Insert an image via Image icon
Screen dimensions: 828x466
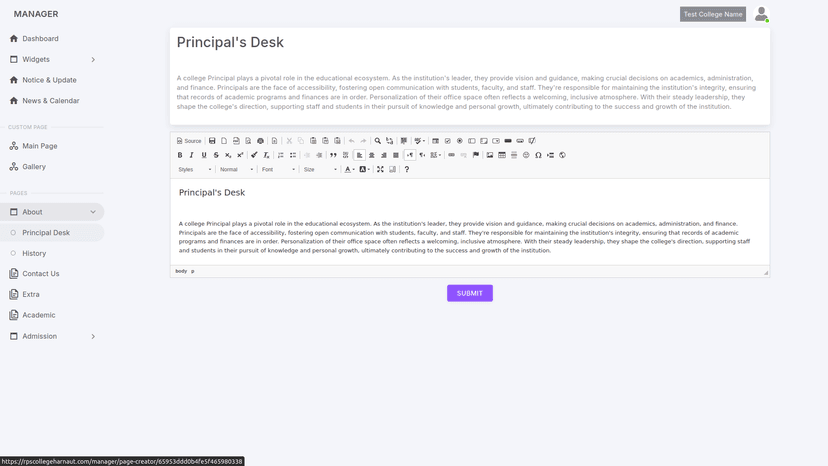coord(490,155)
